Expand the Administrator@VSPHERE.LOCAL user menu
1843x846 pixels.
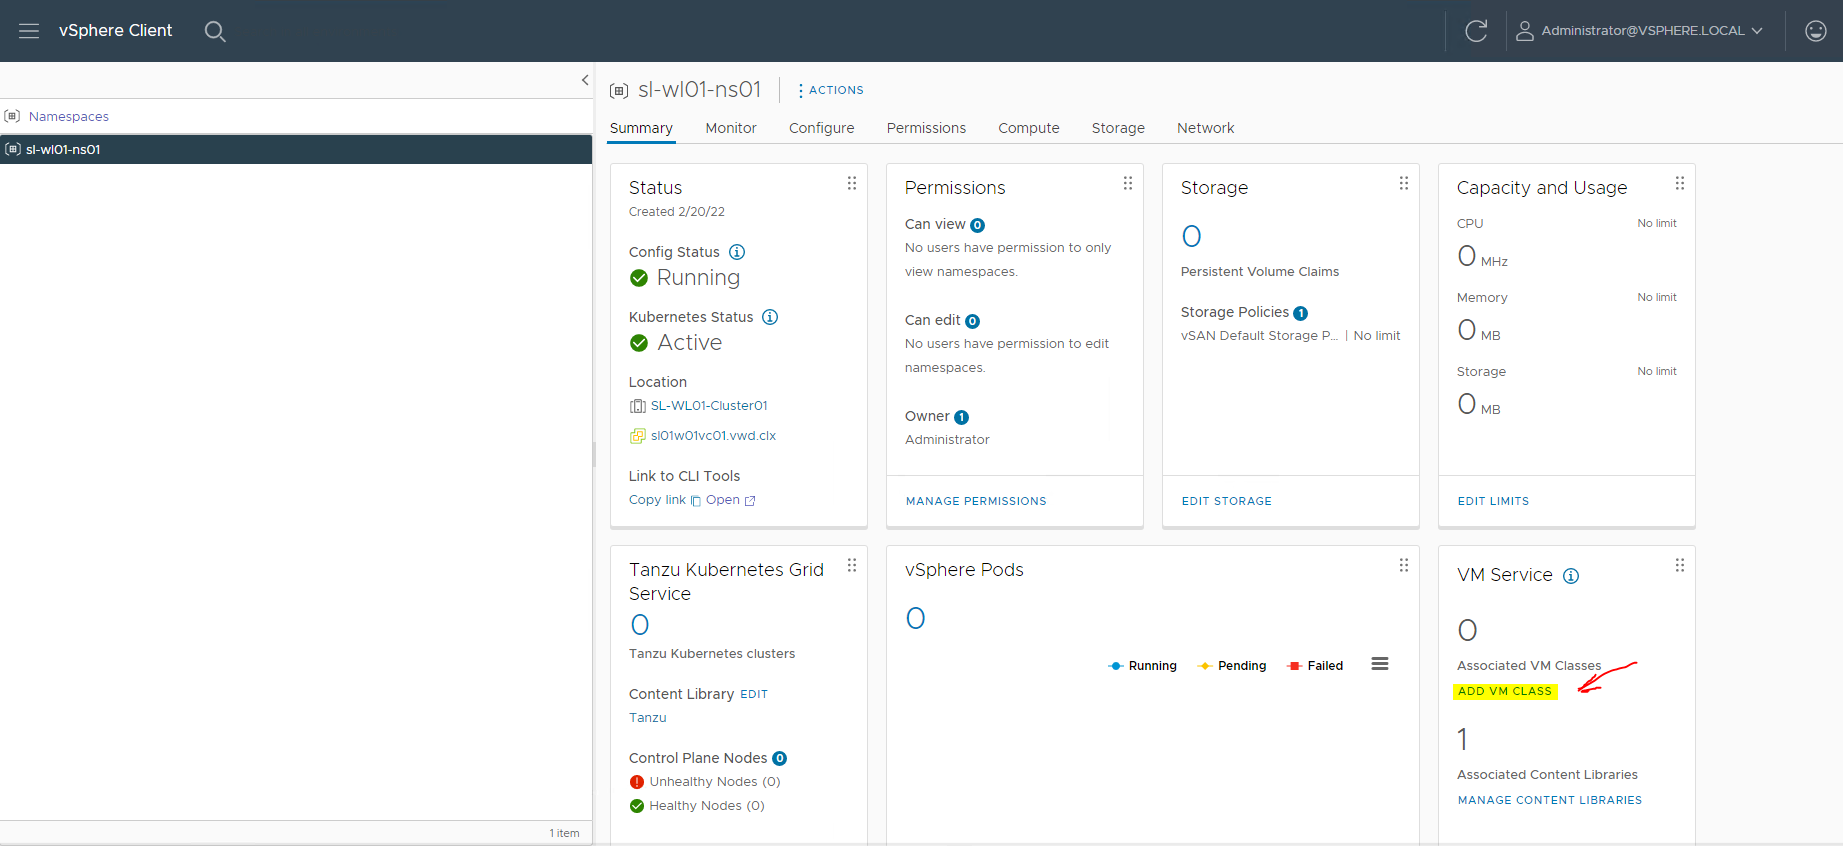[1640, 31]
